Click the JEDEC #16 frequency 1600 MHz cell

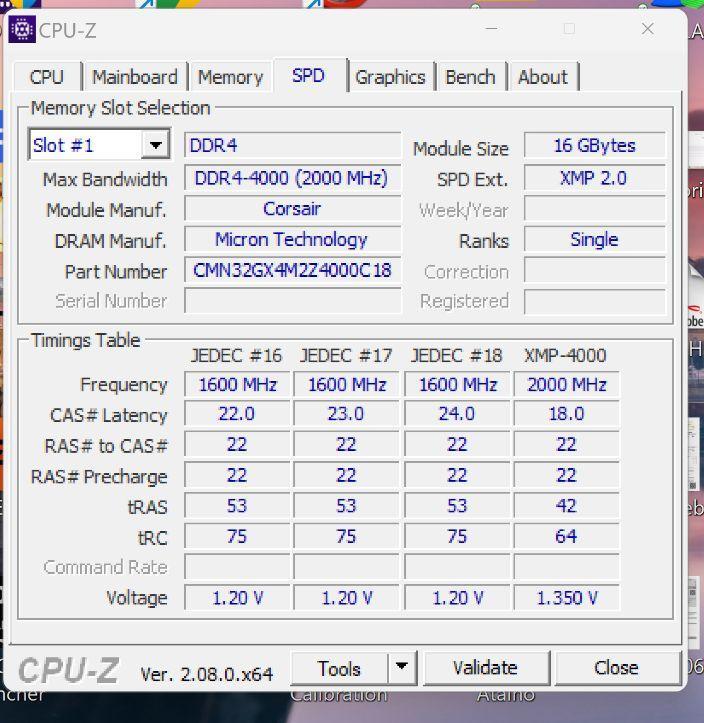click(x=237, y=385)
